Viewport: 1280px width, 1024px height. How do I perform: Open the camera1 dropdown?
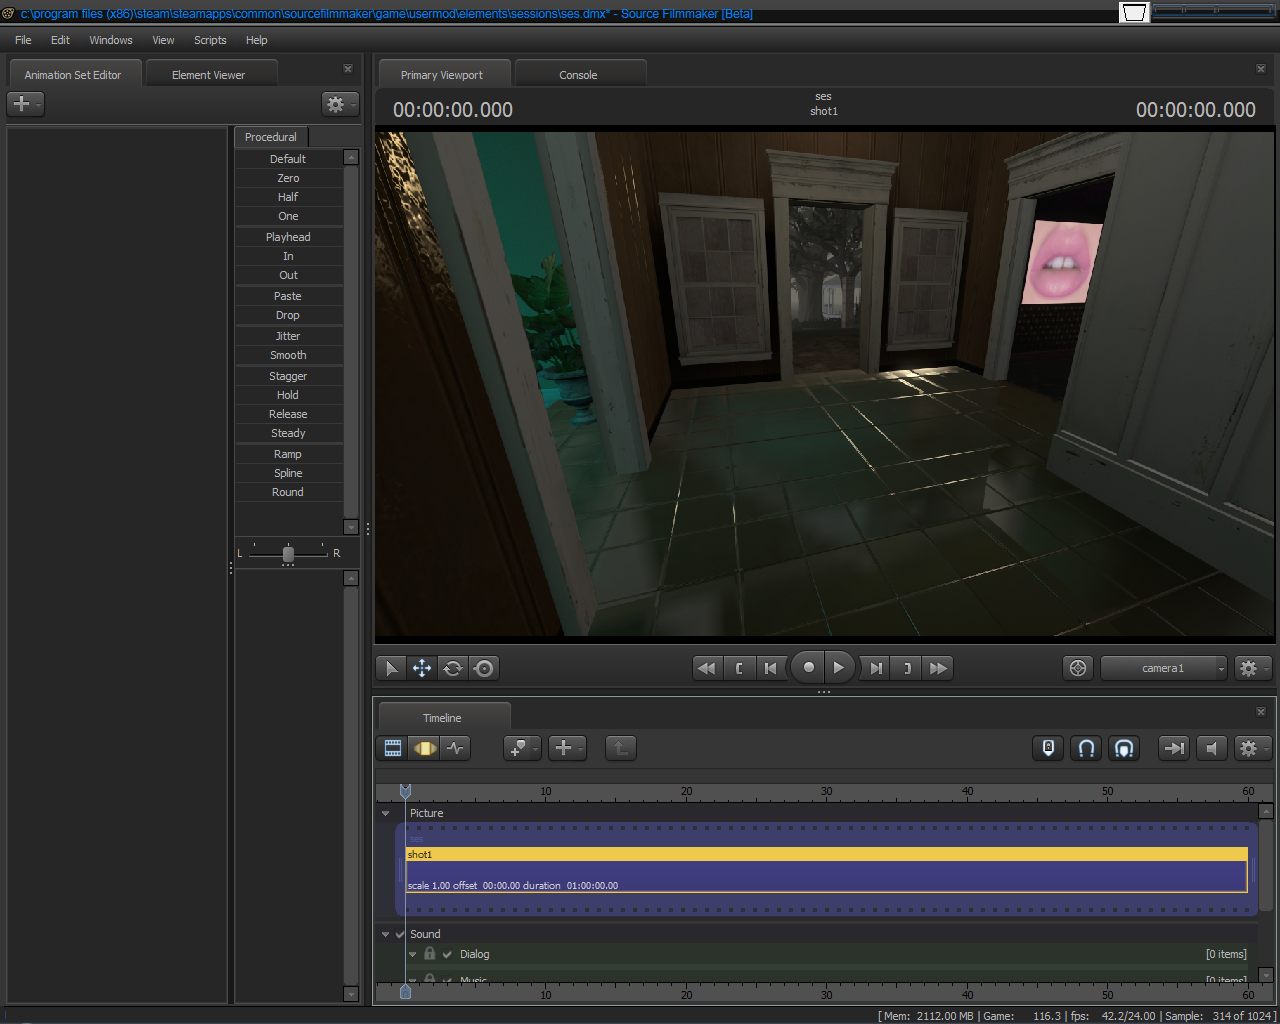pos(1164,668)
